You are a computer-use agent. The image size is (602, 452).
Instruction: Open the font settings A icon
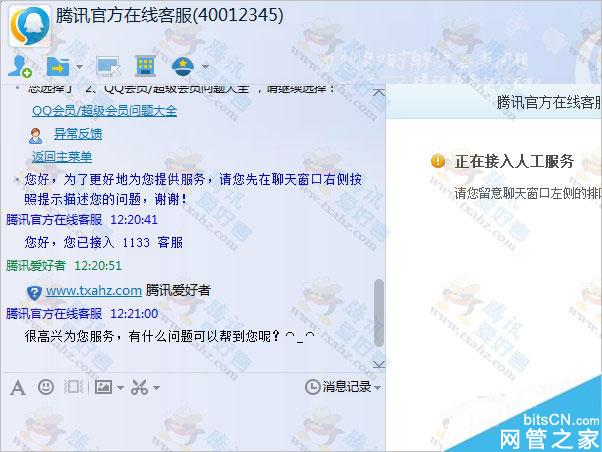click(x=18, y=387)
